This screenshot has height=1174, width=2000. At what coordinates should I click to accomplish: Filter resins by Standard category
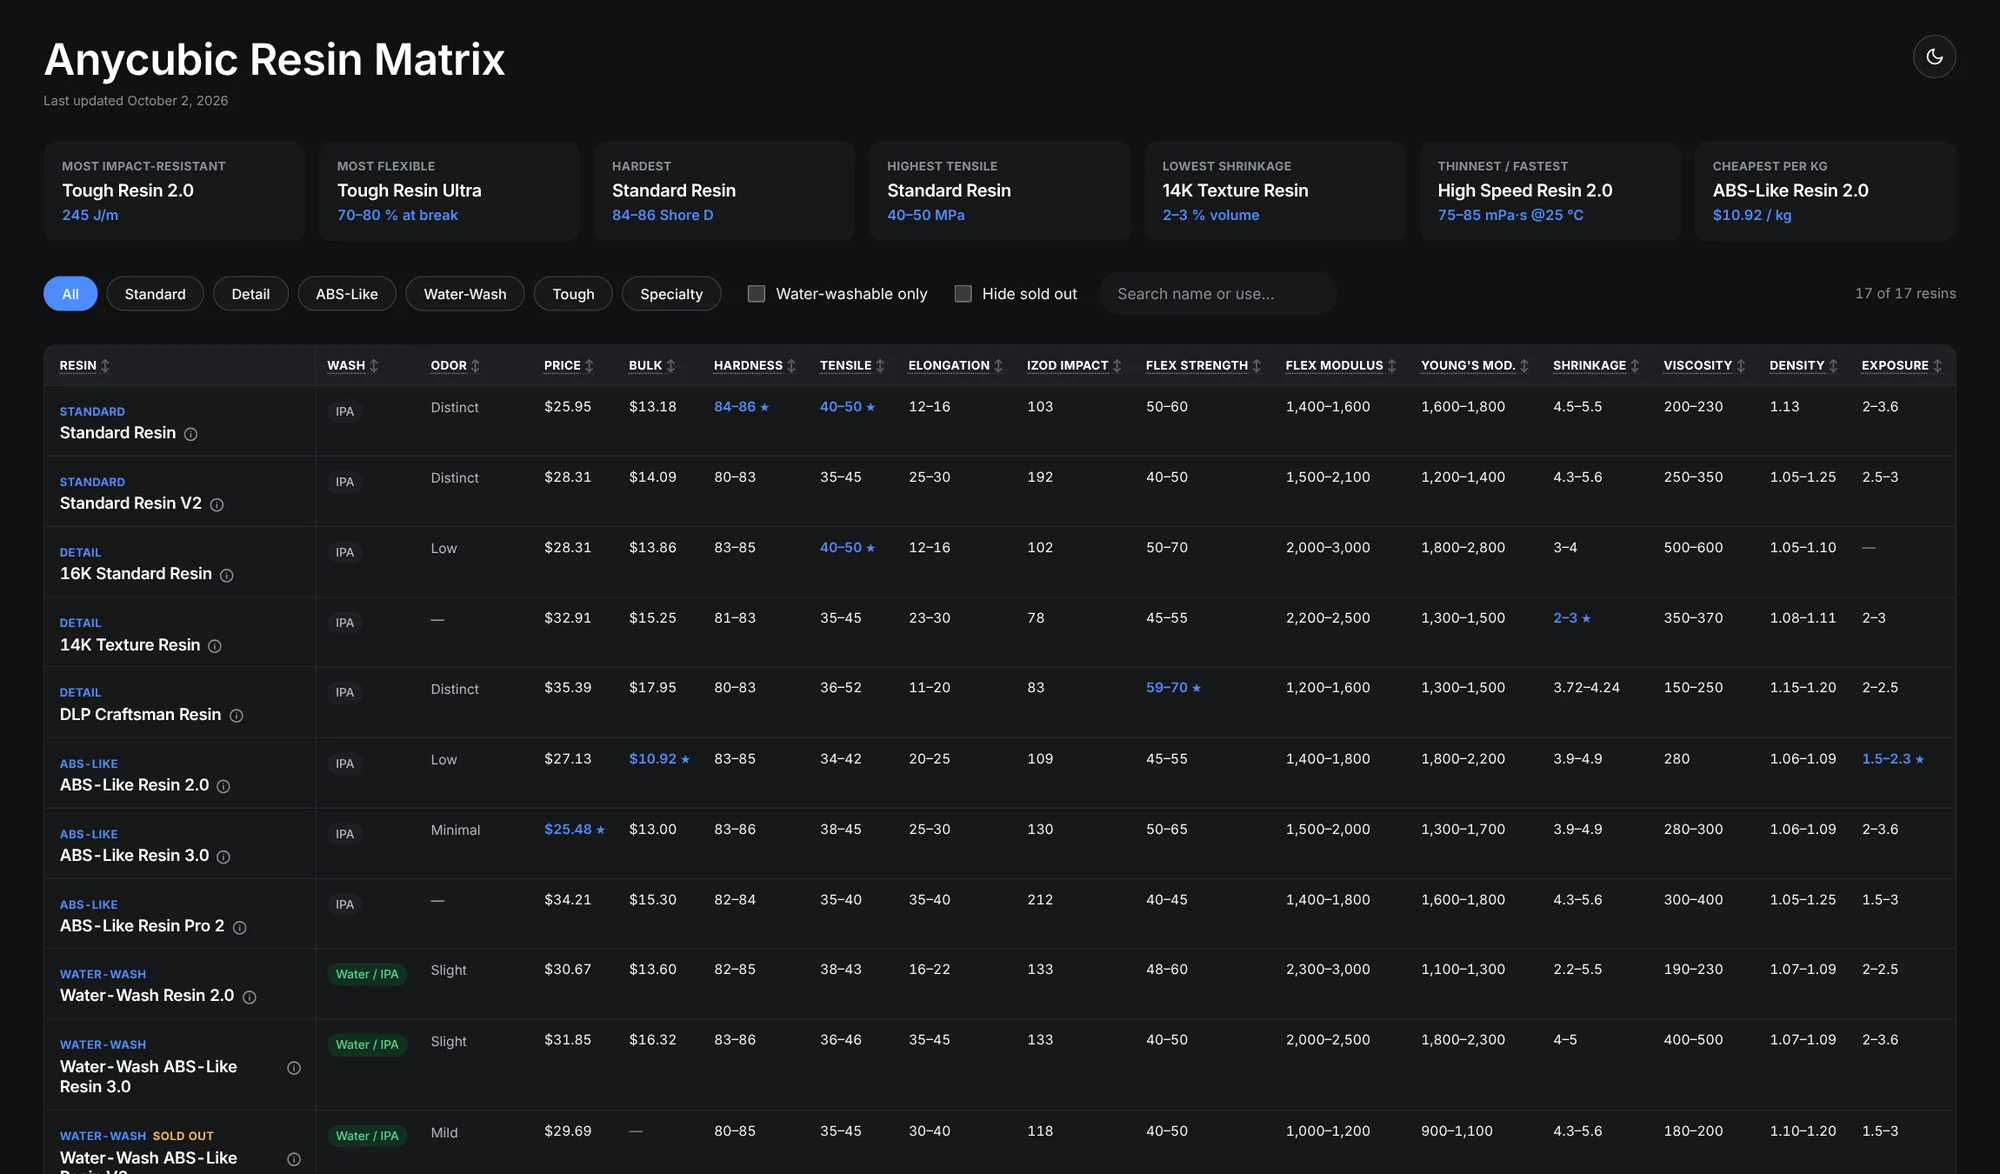coord(155,294)
